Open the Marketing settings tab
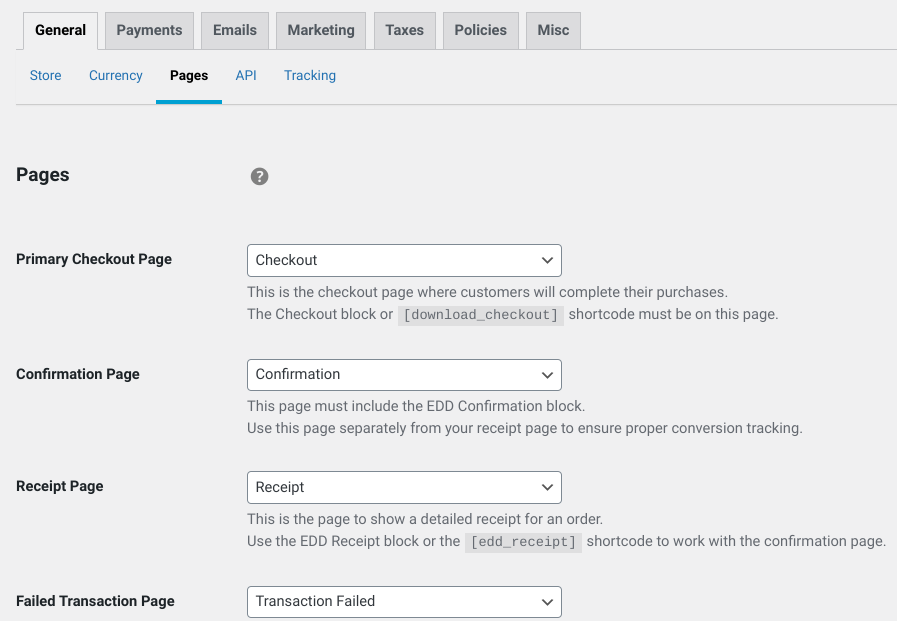Viewport: 897px width, 621px height. (320, 30)
